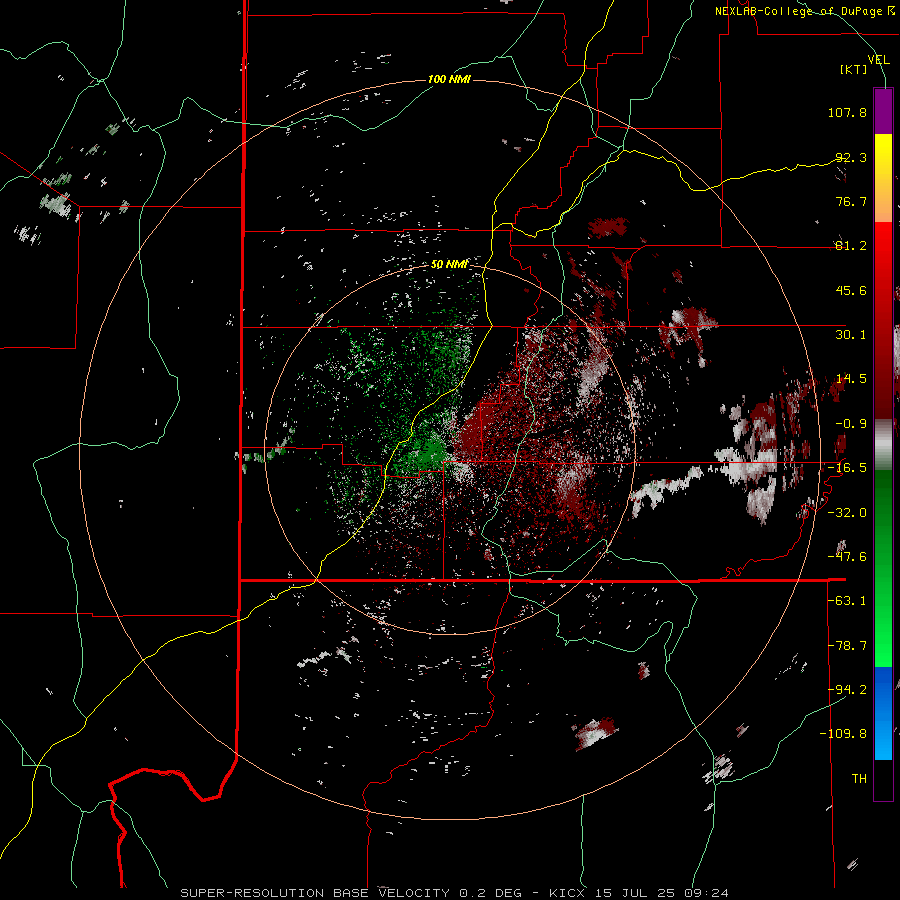Click the NEXLAB-College of DuPage watermark text
This screenshot has width=900, height=900.
click(x=804, y=11)
